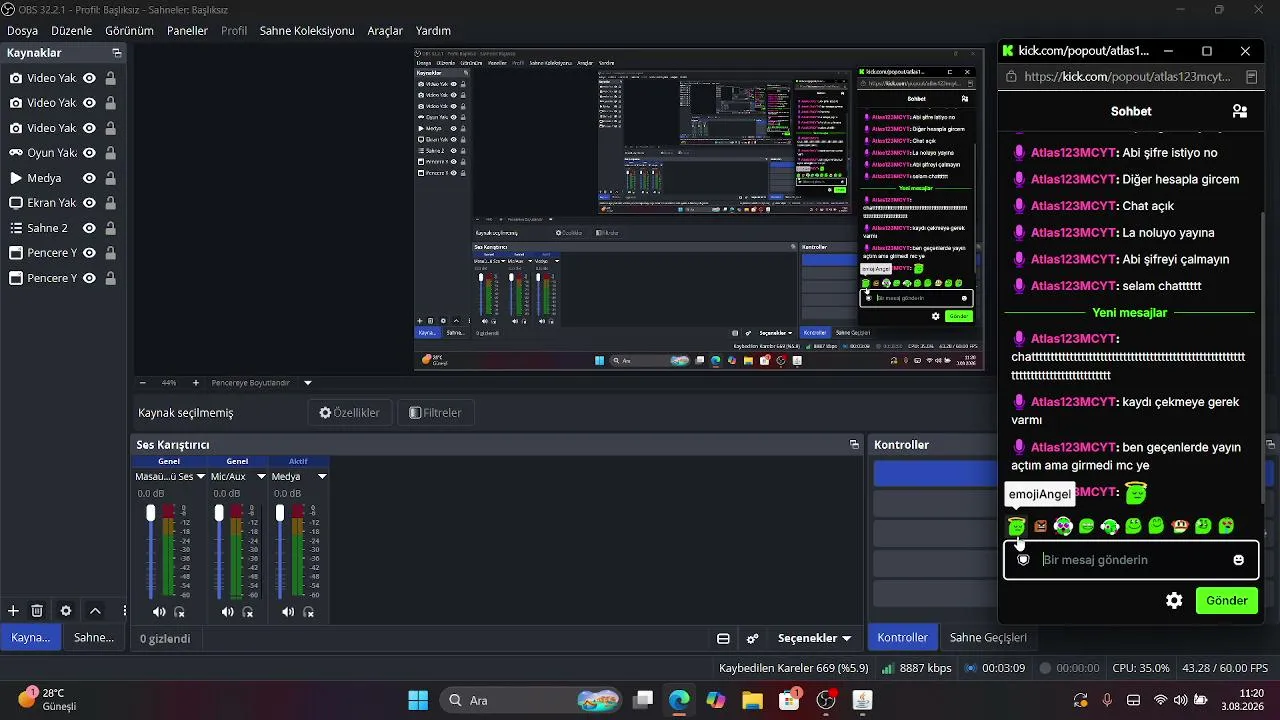Select the Kontroller tab
This screenshot has height=720, width=1280.
[x=902, y=638]
